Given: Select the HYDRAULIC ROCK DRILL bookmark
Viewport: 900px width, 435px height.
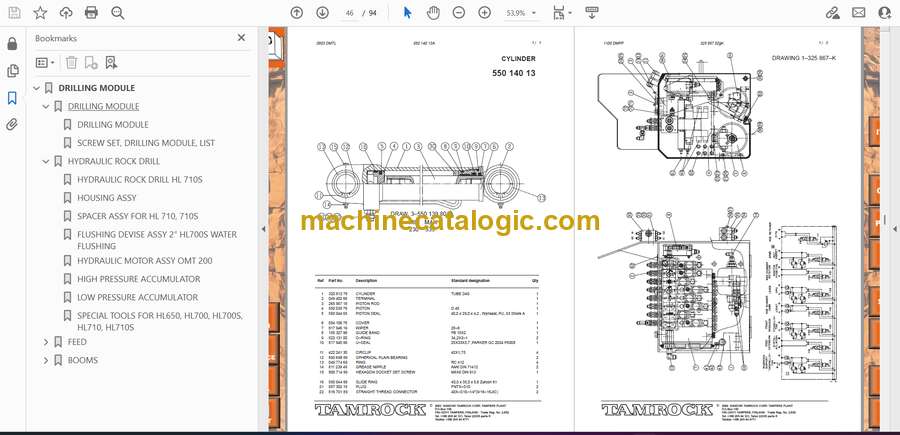Looking at the screenshot, I should coord(114,161).
